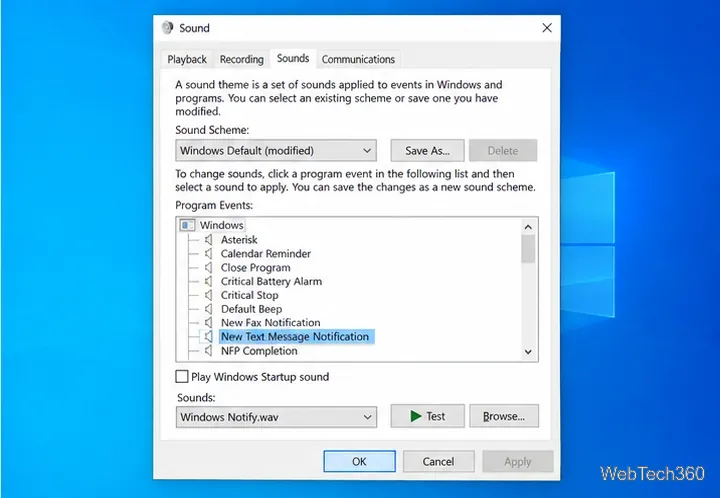The height and width of the screenshot is (498, 720).
Task: Play the sound with the Test button
Action: pos(428,416)
